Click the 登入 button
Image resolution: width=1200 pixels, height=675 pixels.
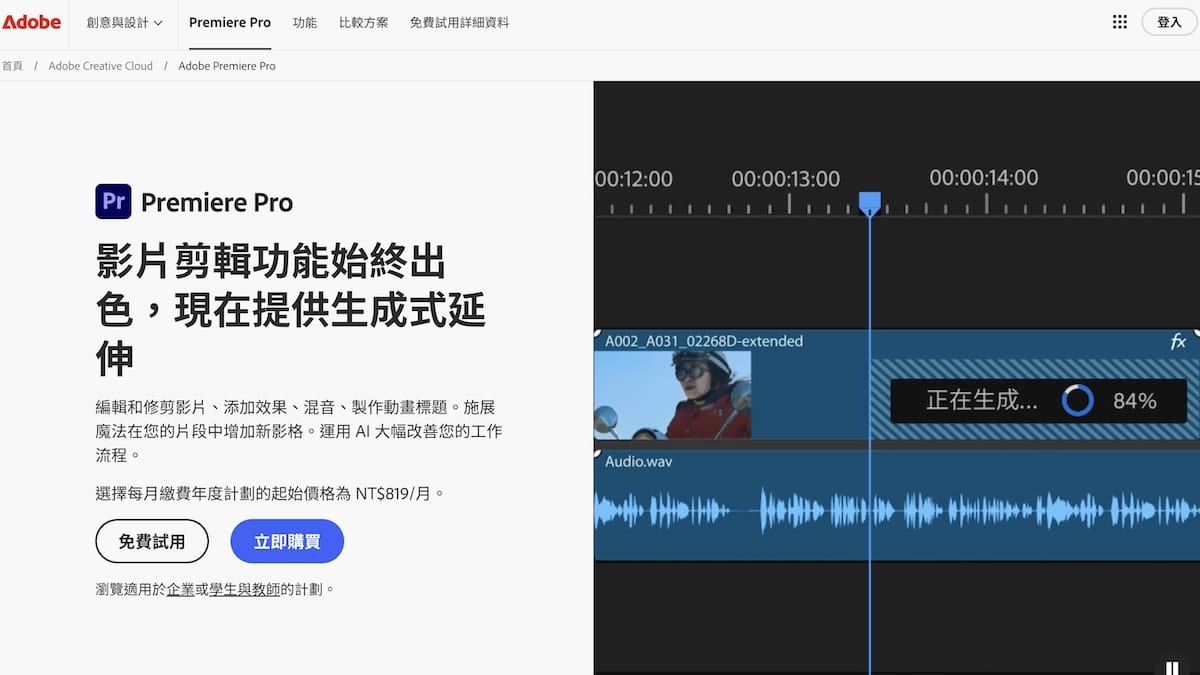tap(1170, 21)
